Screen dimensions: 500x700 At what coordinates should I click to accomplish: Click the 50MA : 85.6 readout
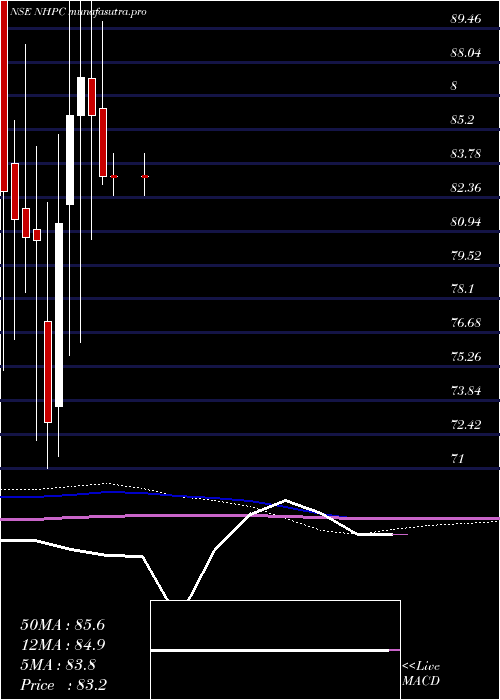62,625
